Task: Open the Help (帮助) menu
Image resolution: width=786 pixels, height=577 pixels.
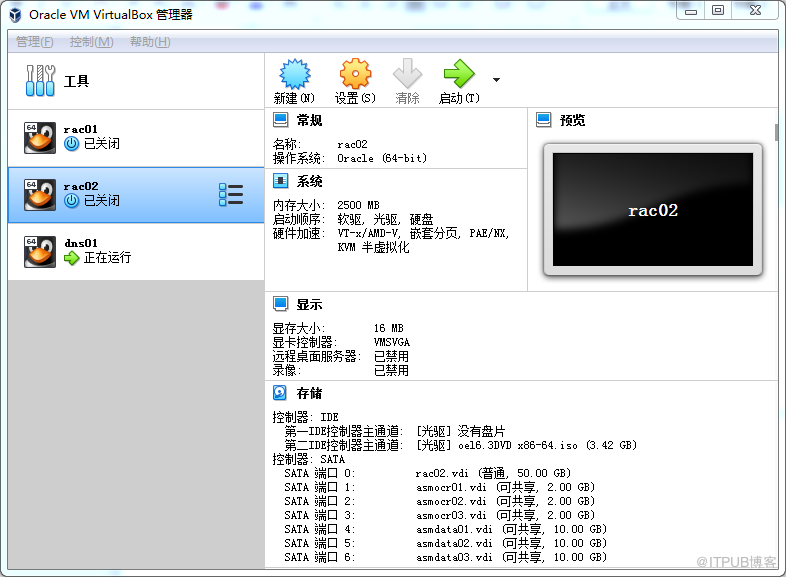Action: coord(150,42)
